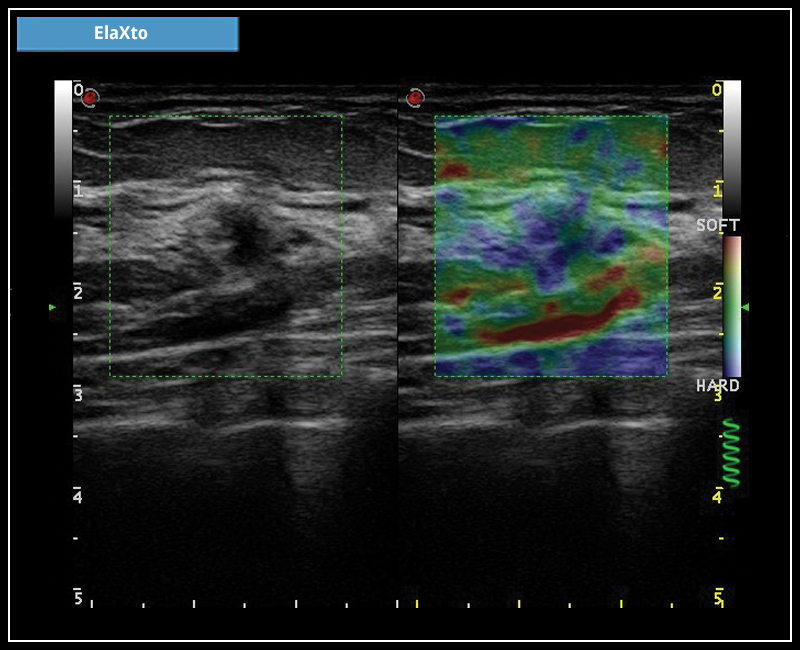
Task: Click the SOFT label above color scale
Action: point(718,226)
